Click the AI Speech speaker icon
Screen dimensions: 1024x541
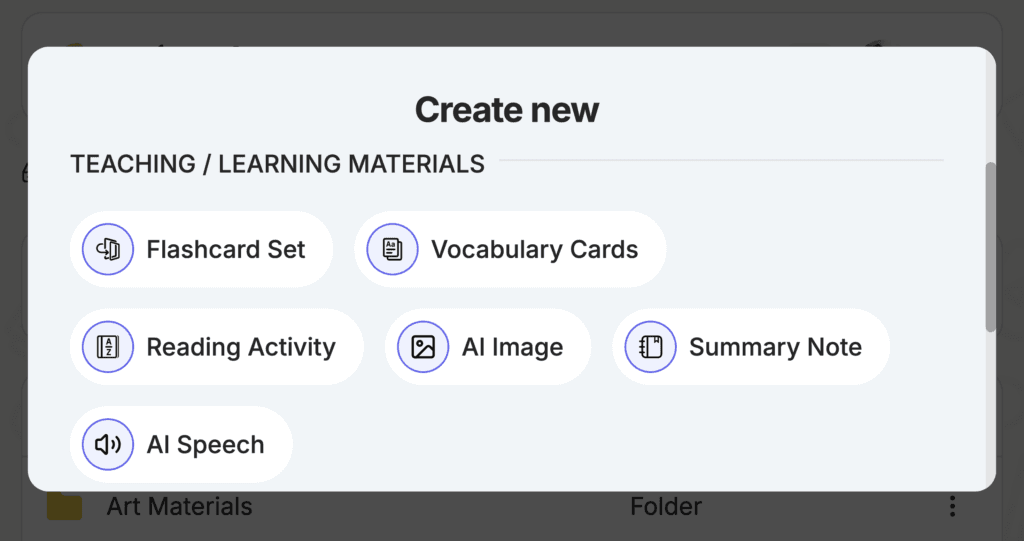(x=108, y=444)
